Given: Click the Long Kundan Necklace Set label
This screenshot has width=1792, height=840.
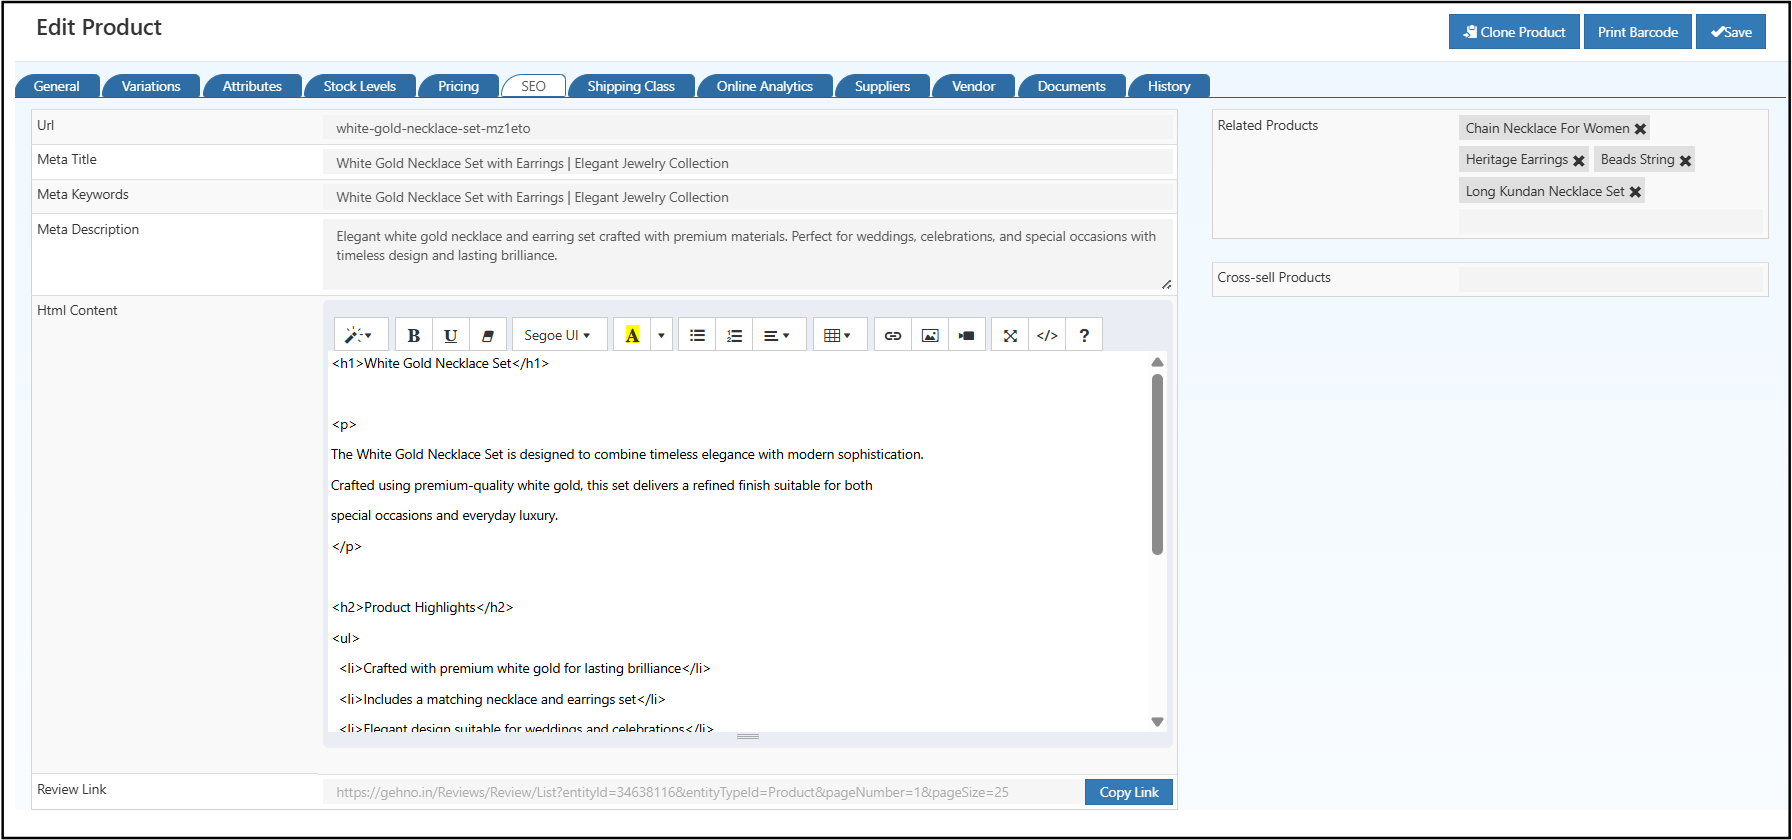Looking at the screenshot, I should point(1545,191).
